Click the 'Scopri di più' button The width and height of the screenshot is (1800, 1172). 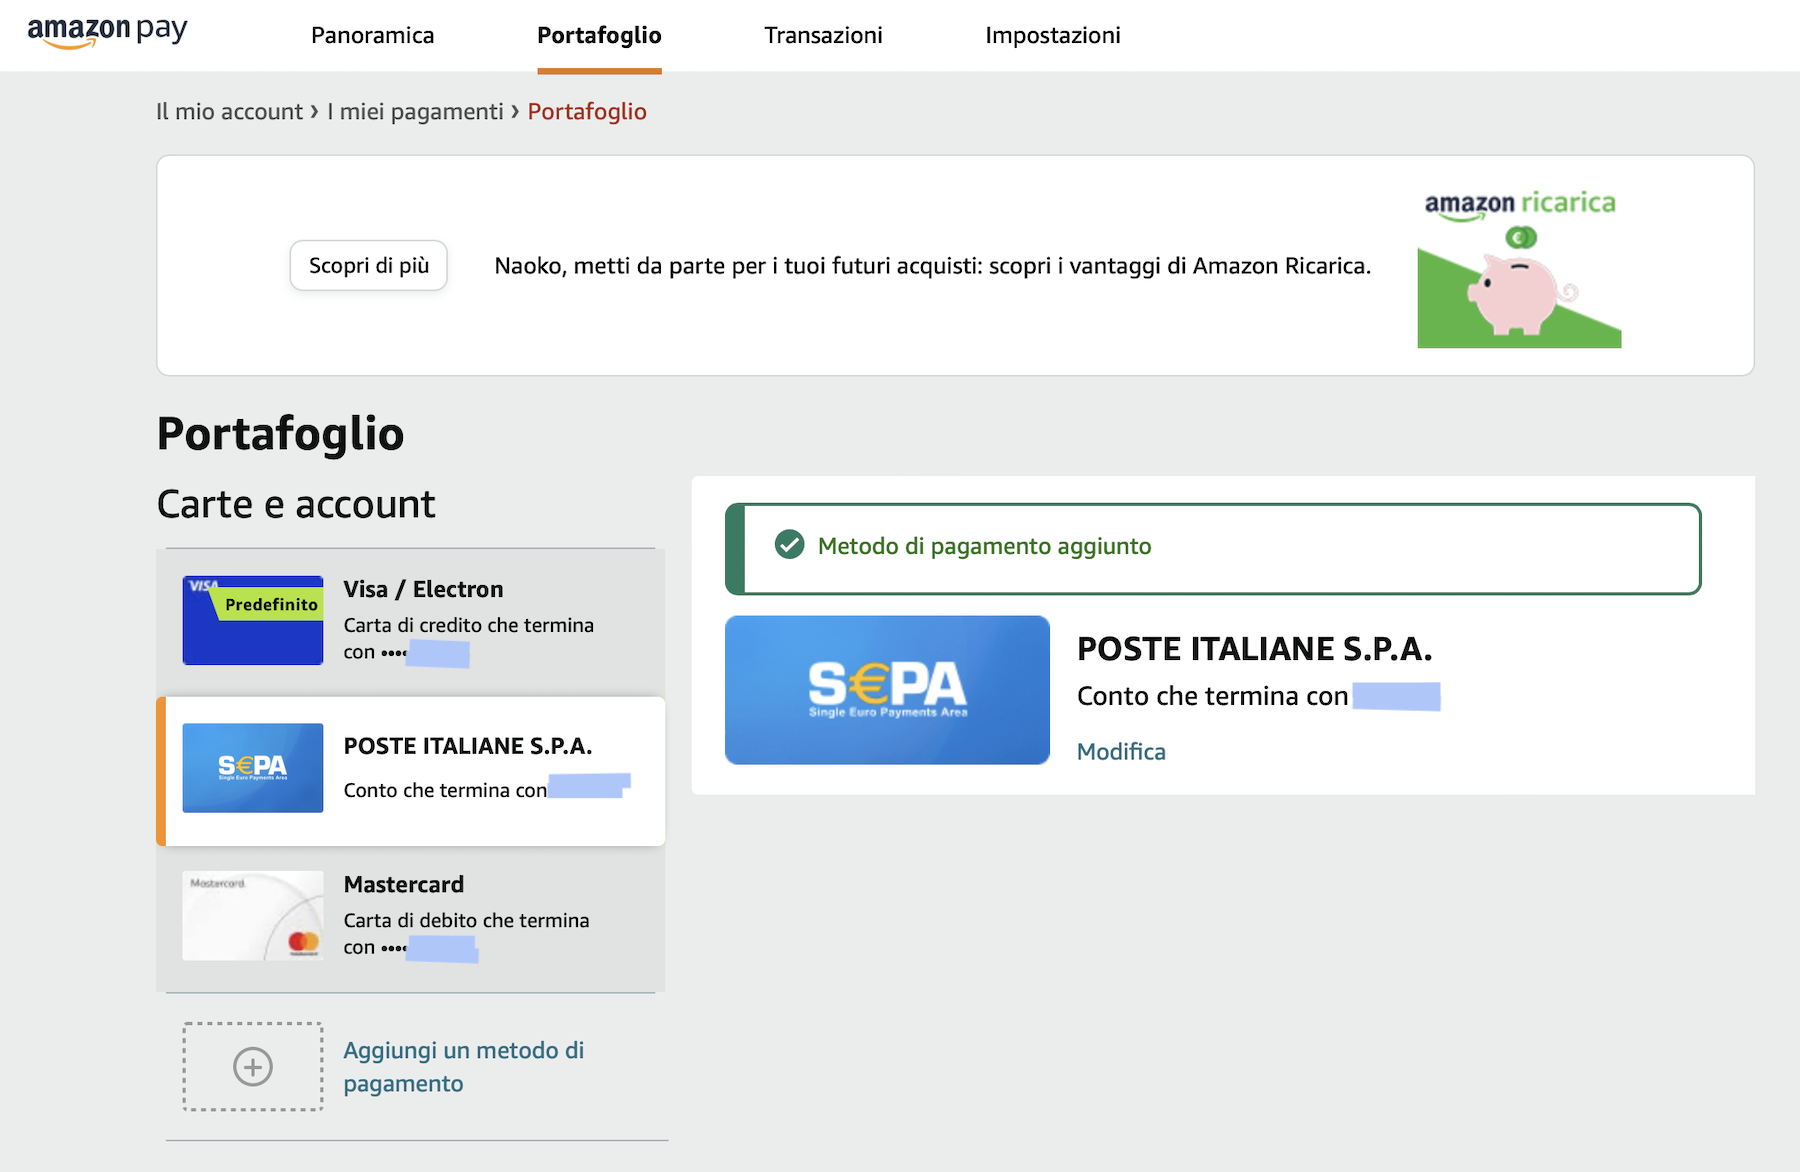368,265
